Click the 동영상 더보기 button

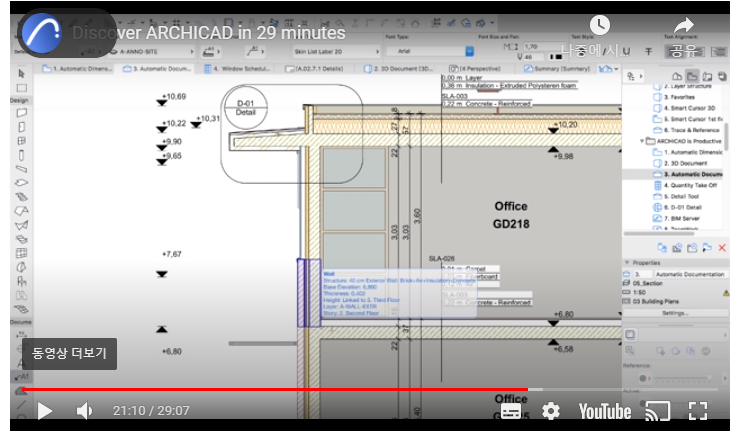point(69,354)
